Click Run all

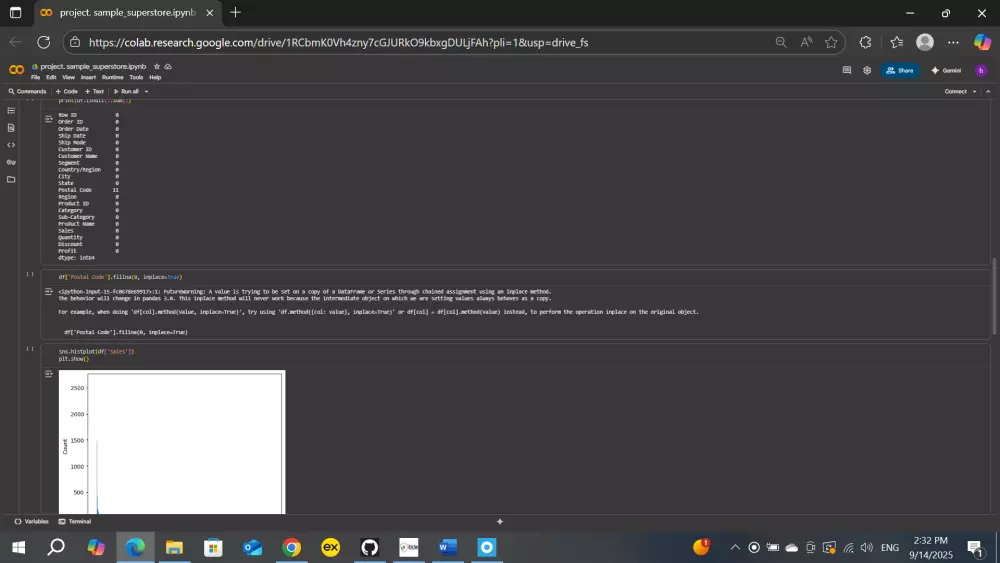pos(126,91)
